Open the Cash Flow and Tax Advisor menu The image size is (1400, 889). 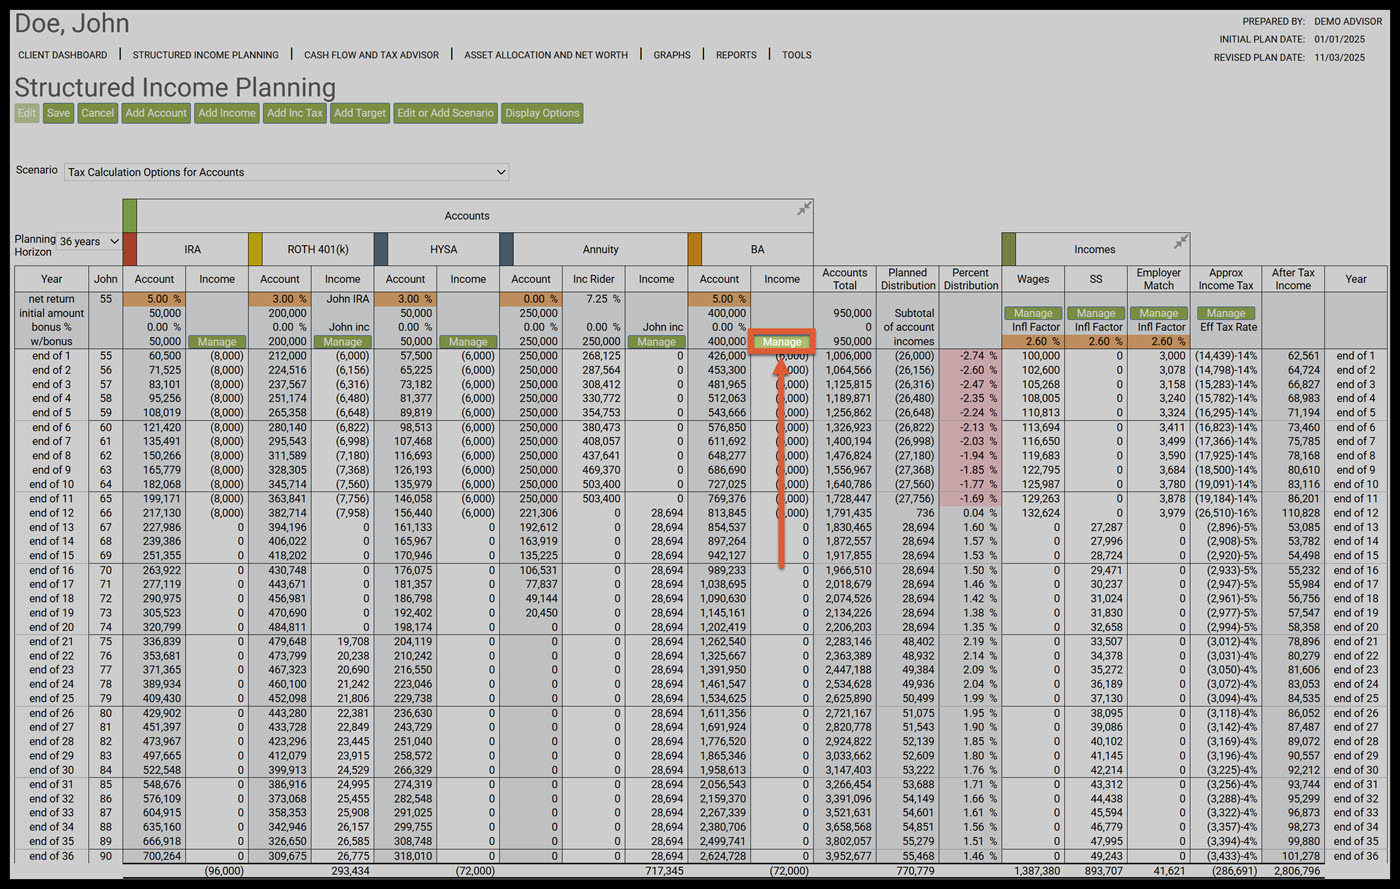pyautogui.click(x=371, y=55)
